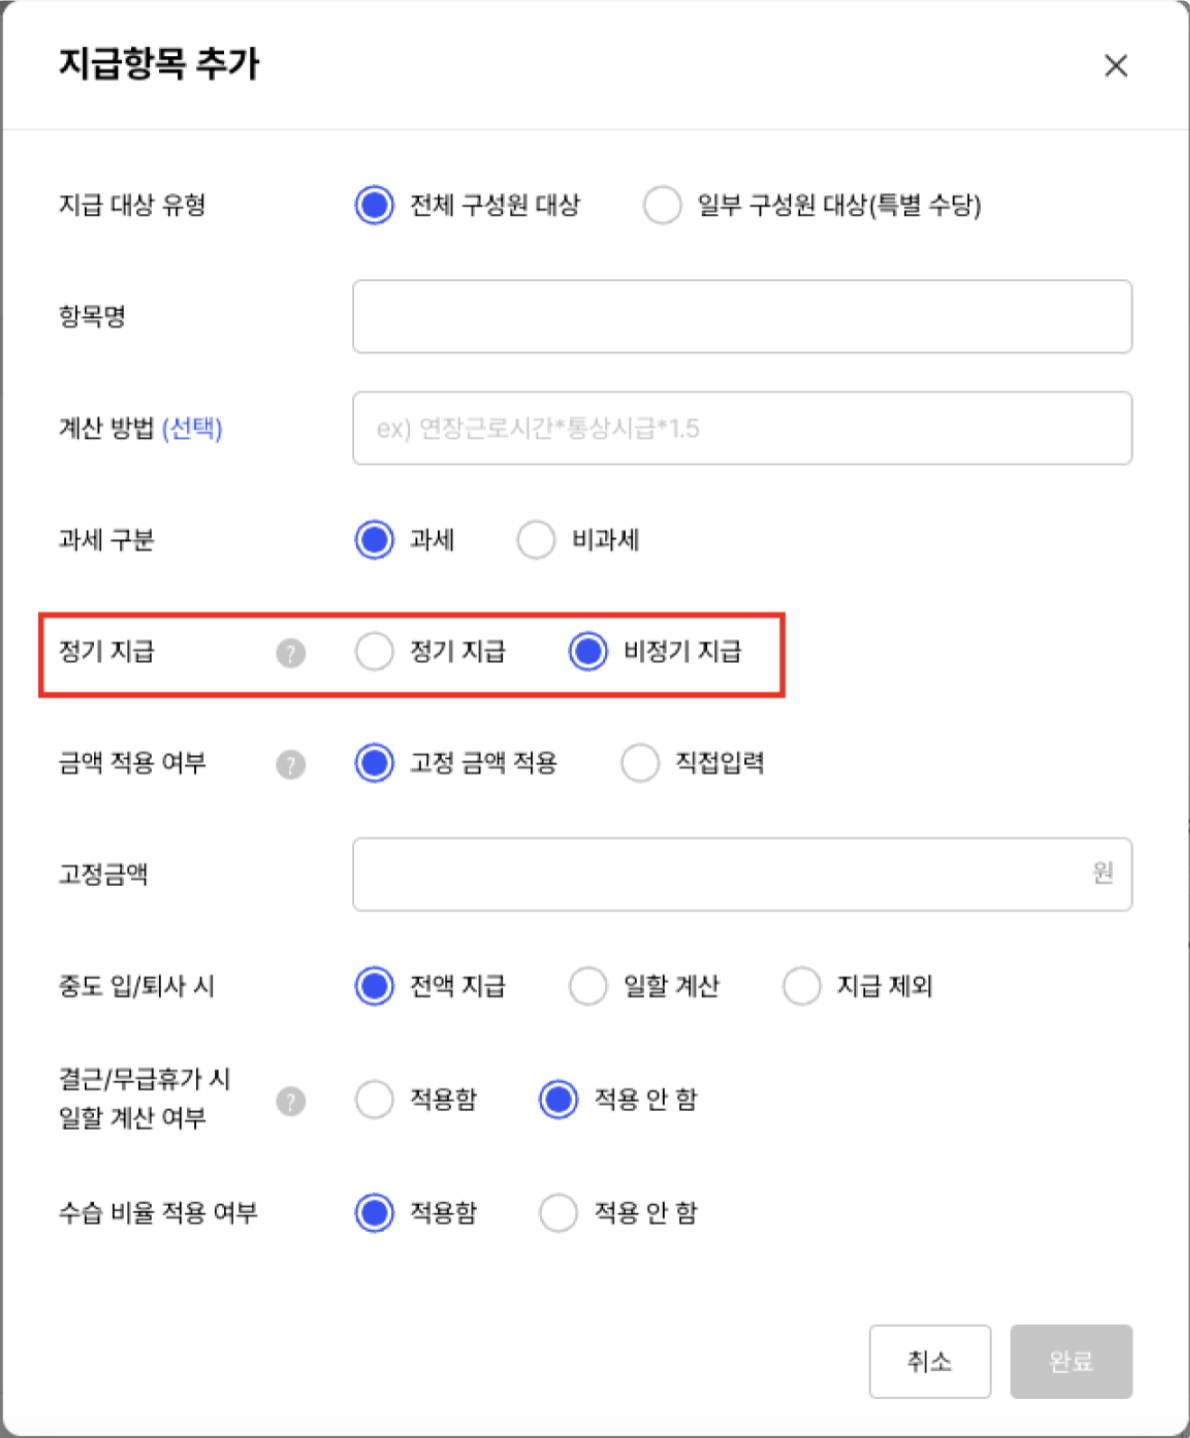1190x1438 pixels.
Task: Enable 적용함 for 결근/무급휴가 proration
Action: (374, 1100)
